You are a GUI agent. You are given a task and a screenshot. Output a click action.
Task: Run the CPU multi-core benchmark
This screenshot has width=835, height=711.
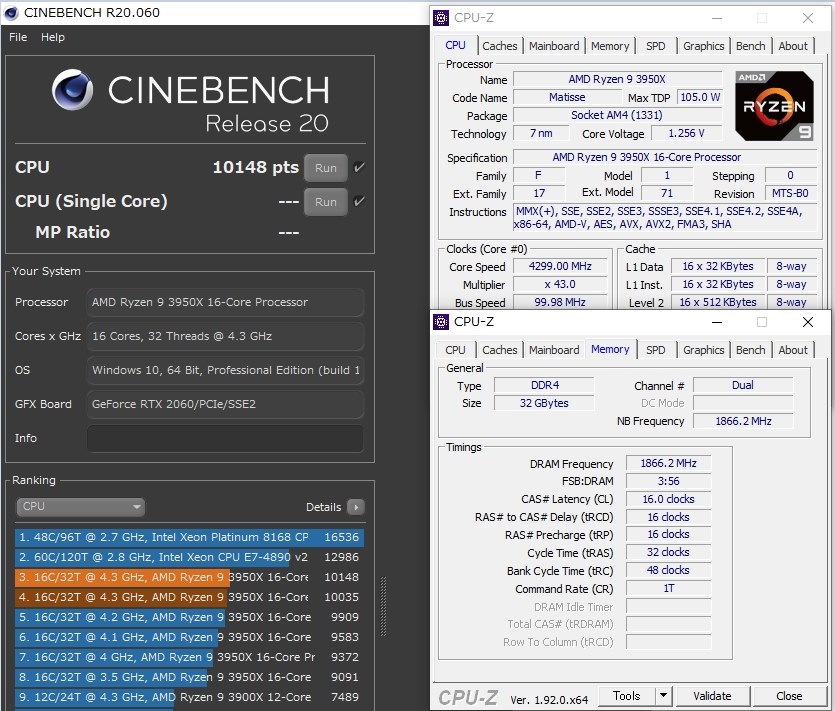(x=326, y=168)
